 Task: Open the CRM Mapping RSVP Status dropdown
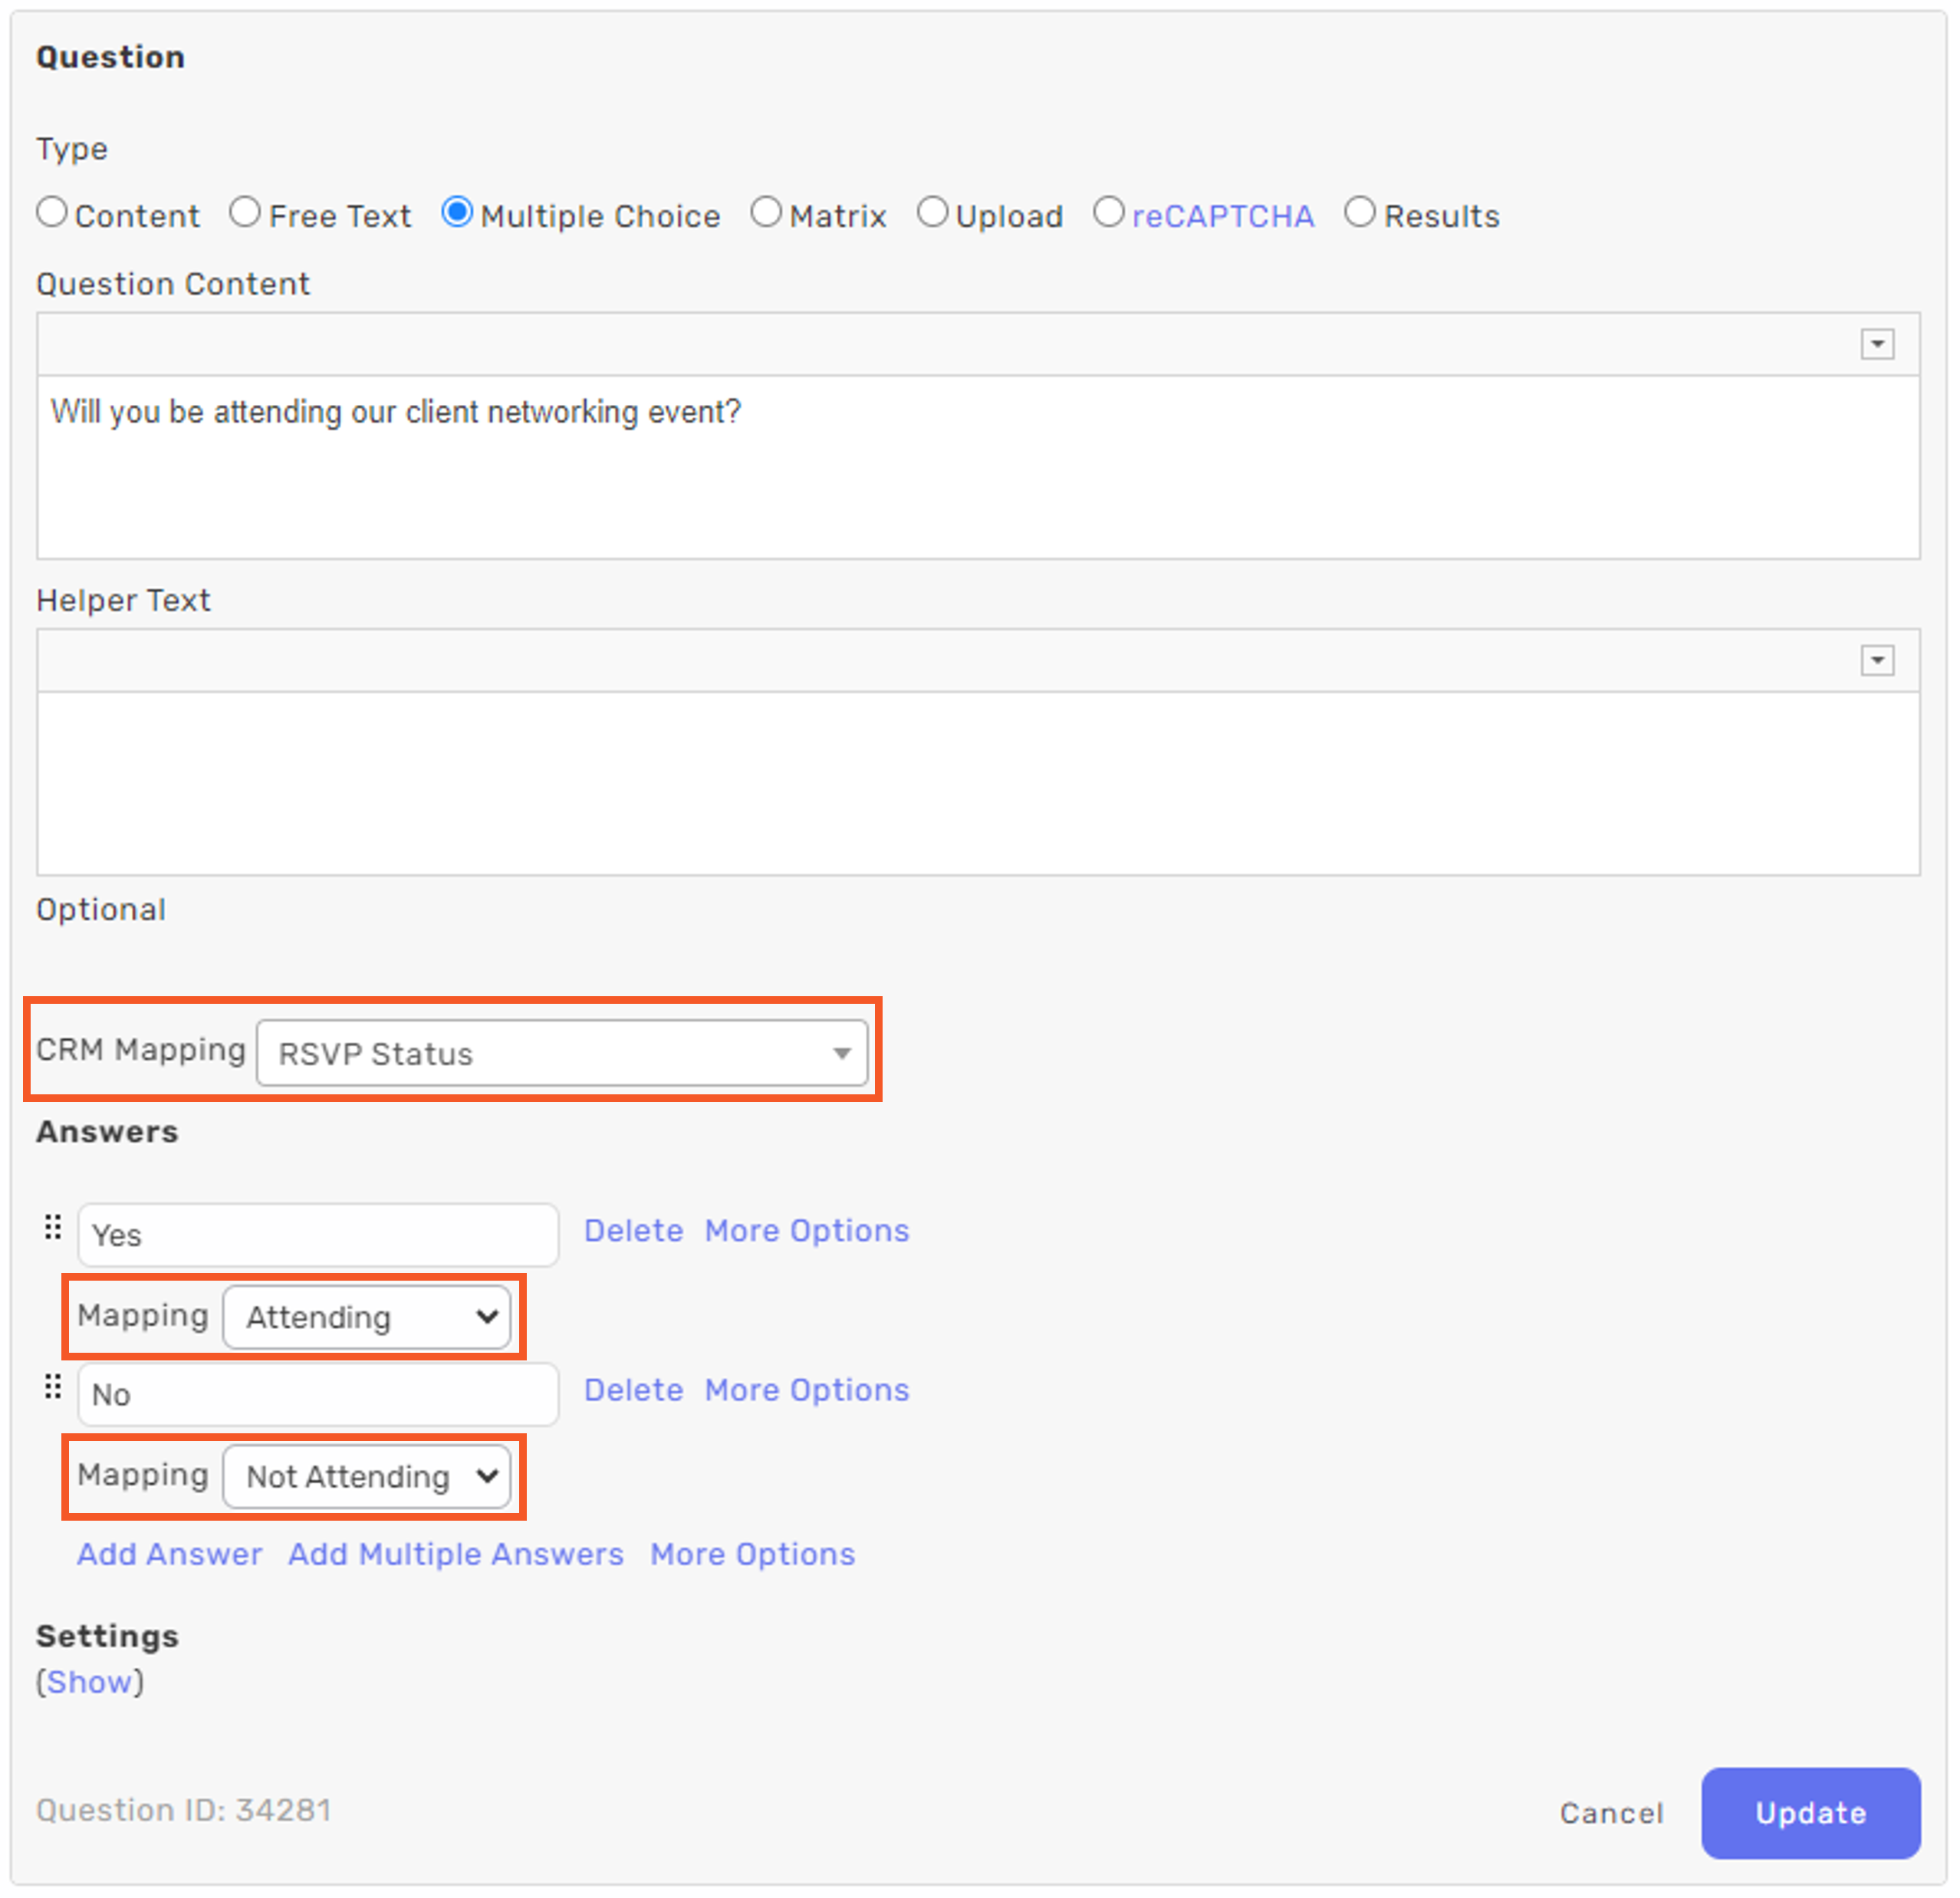[x=562, y=1053]
